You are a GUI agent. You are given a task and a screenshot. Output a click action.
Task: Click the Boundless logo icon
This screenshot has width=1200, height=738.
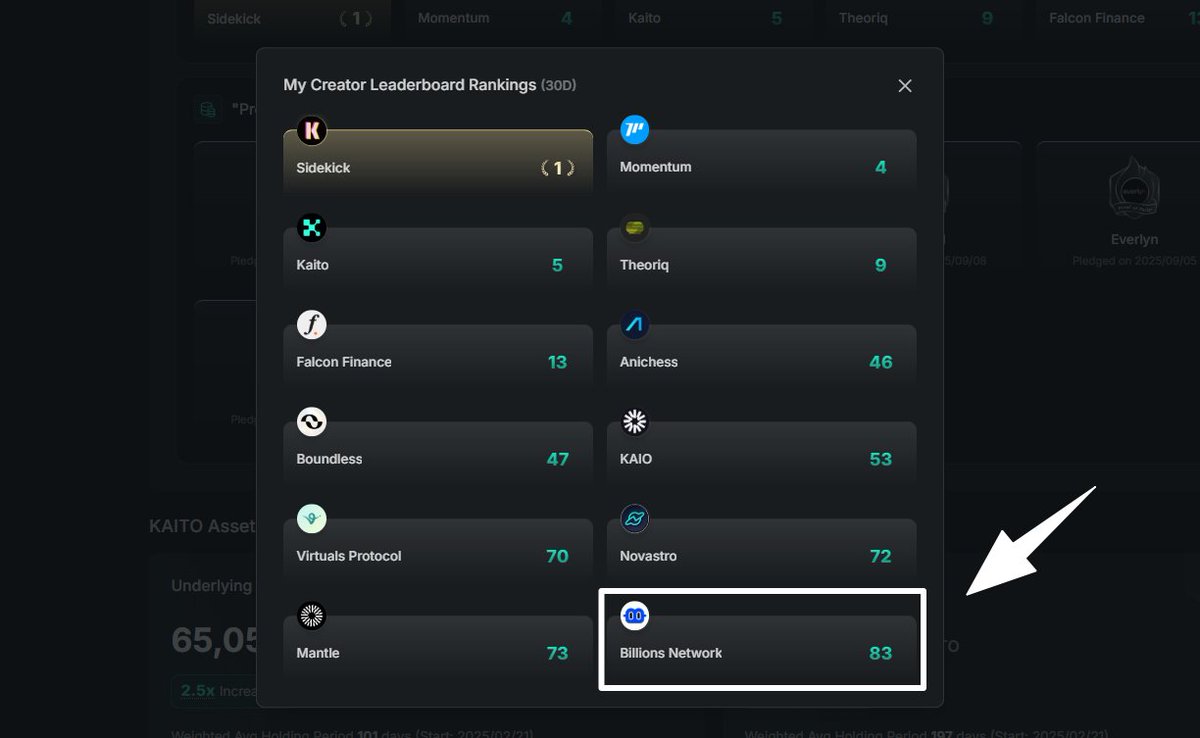tap(312, 421)
